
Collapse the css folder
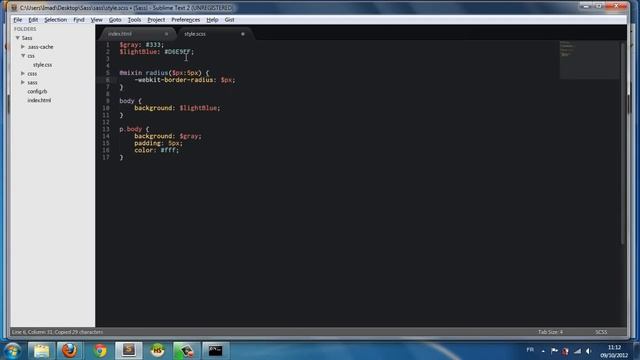tap(23, 56)
